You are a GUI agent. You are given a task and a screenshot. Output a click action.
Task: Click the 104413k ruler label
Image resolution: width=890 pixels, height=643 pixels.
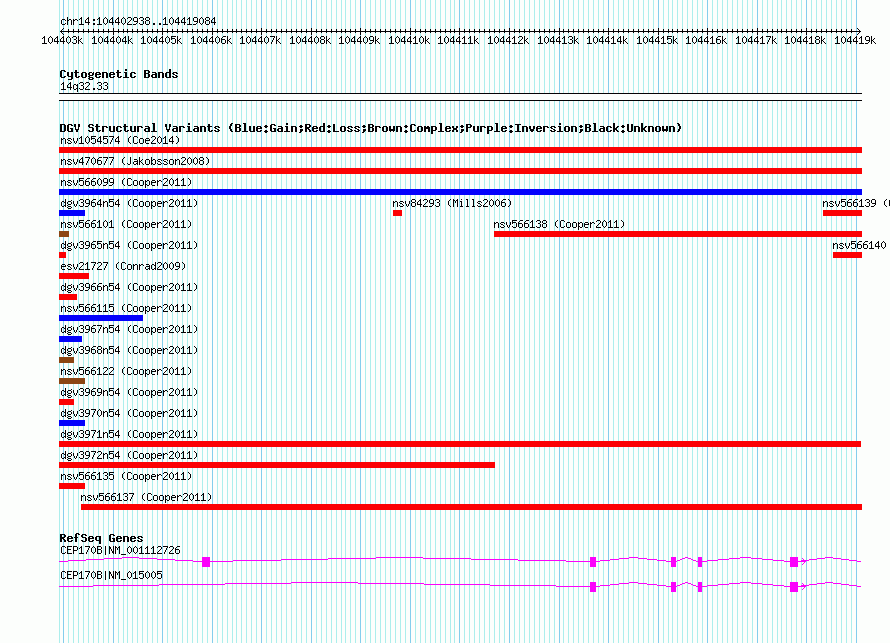558,40
